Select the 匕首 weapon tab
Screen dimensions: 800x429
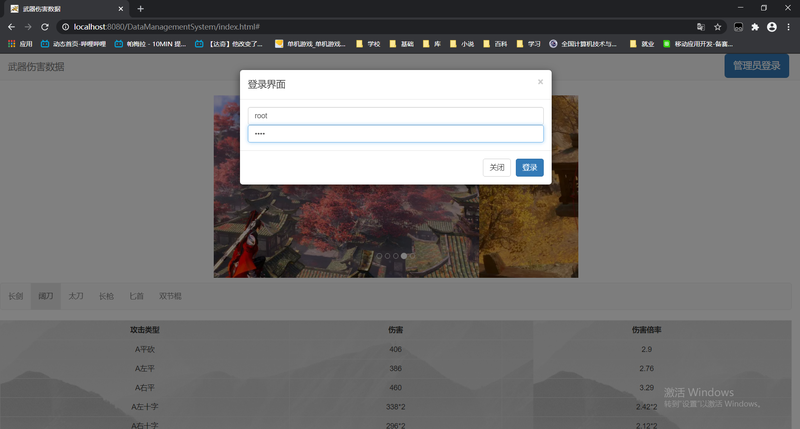pyautogui.click(x=136, y=296)
